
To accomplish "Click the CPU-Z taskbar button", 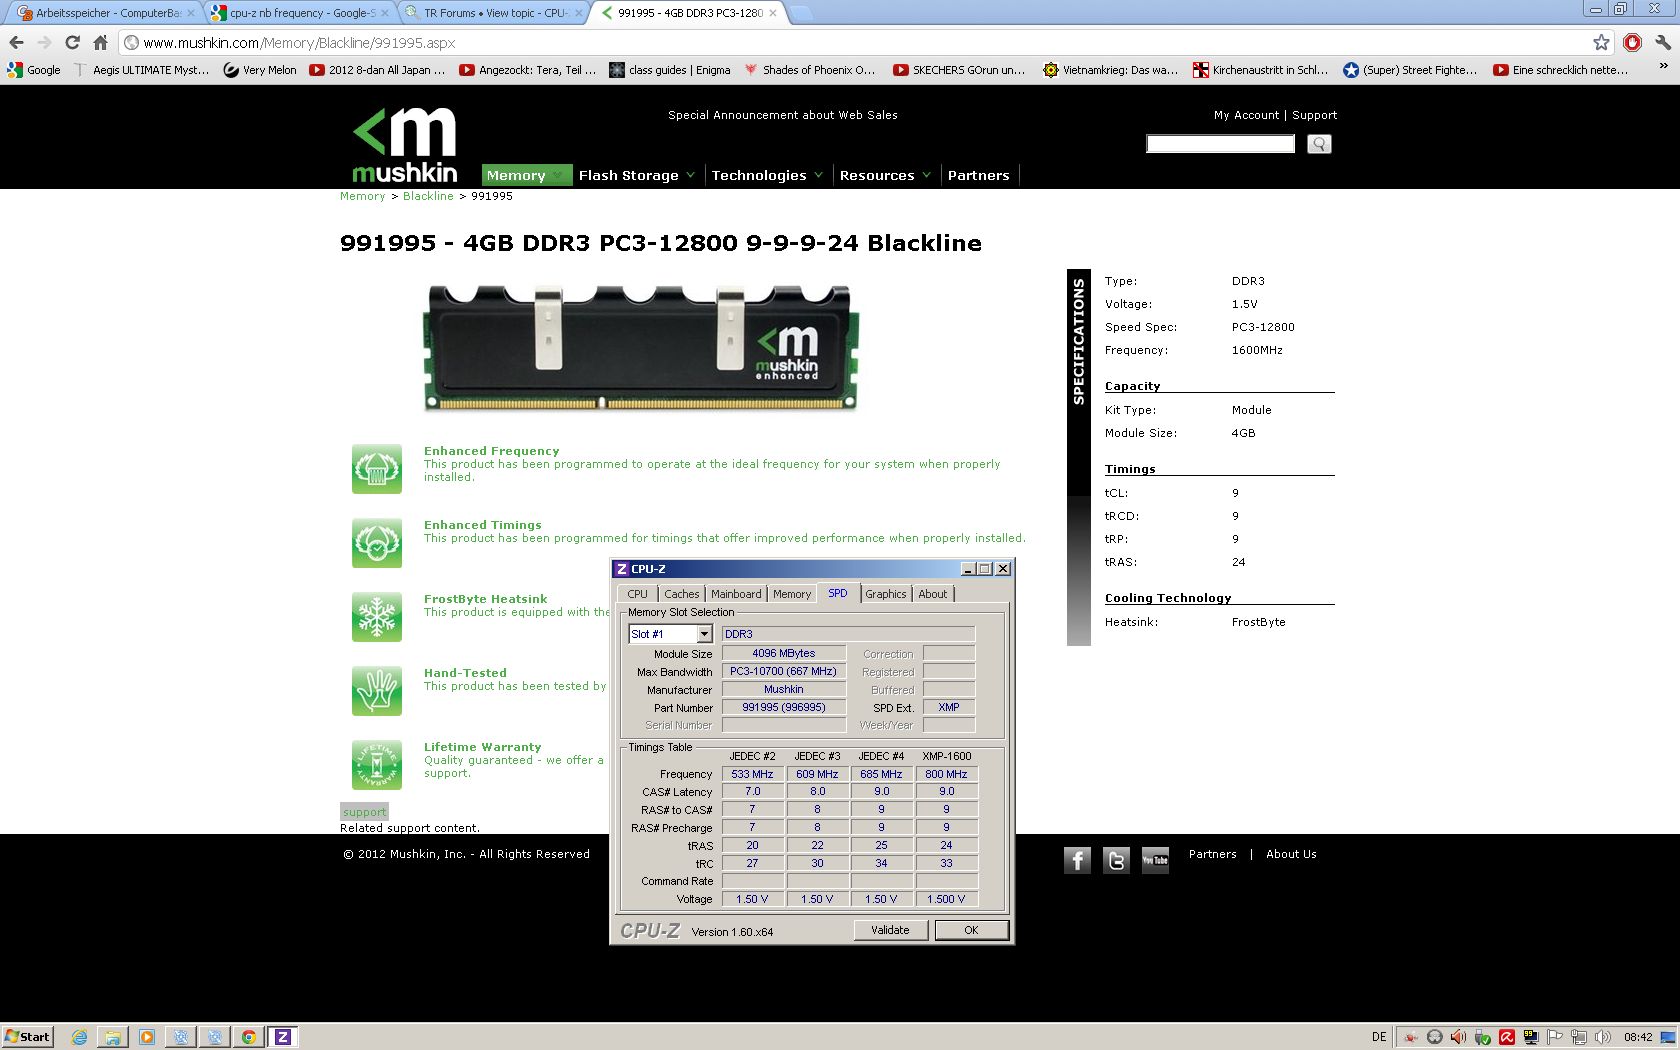I will [283, 1037].
